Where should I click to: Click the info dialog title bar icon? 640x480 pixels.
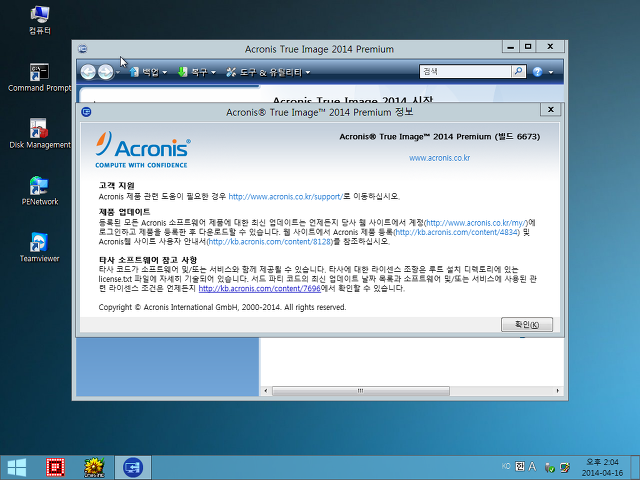click(x=86, y=112)
